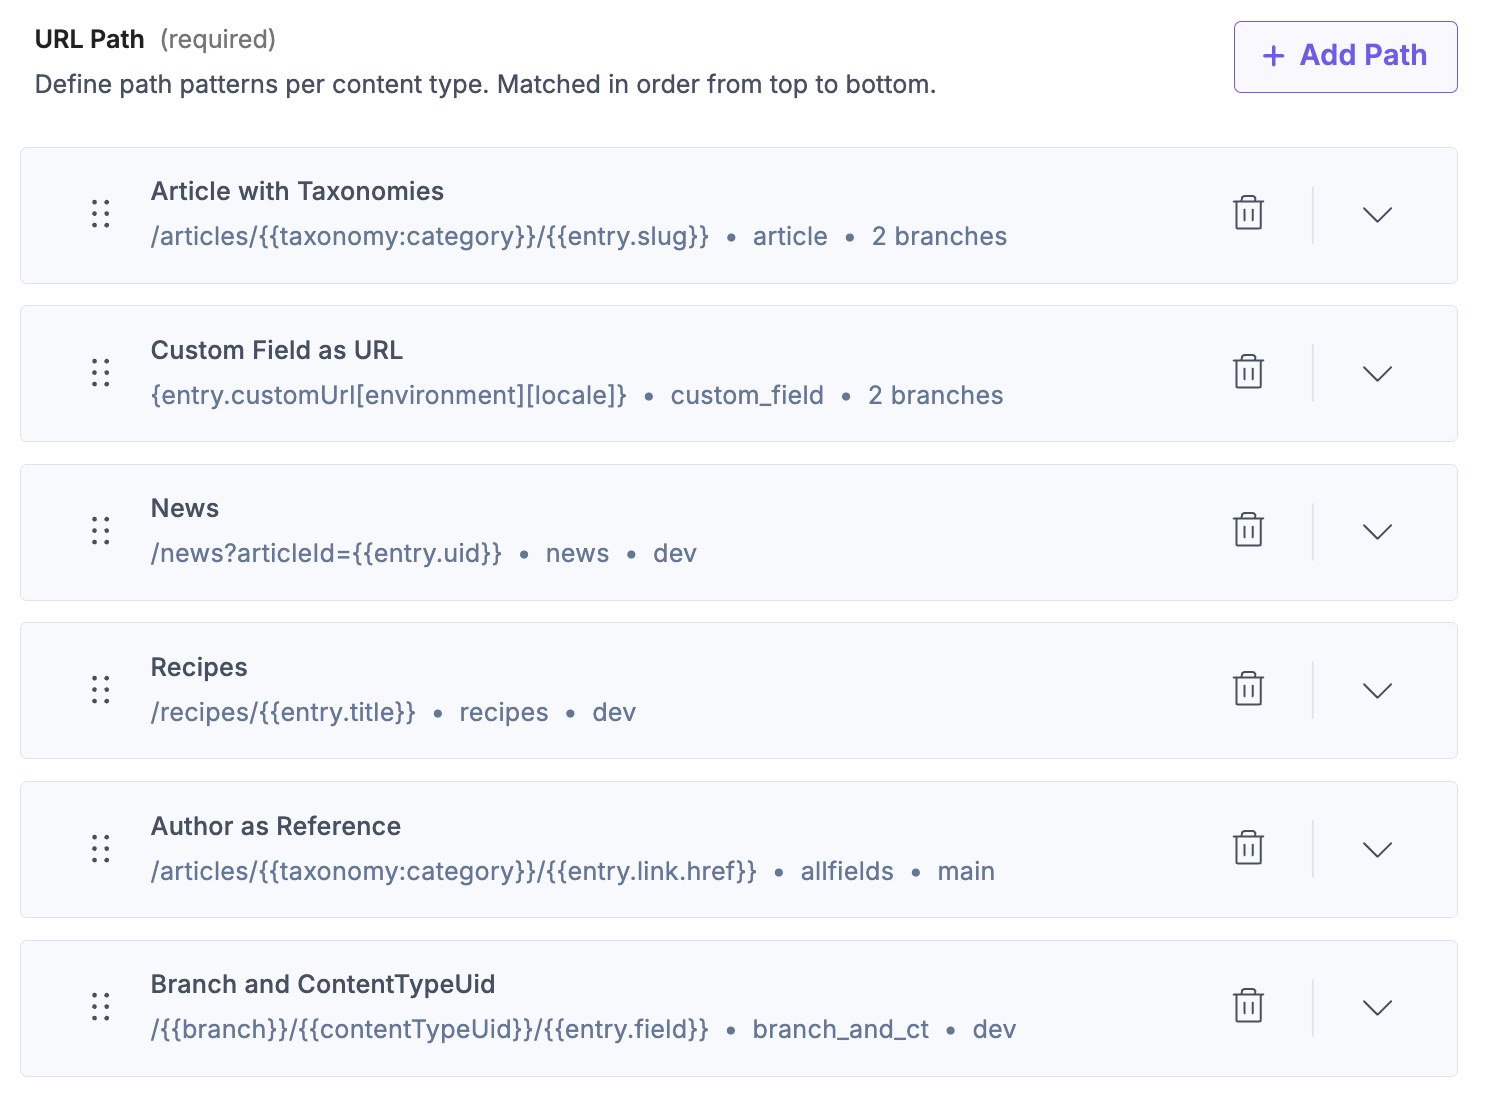Expand the Article with Taxonomies row
Screen dimensions: 1486x1100
tap(1377, 214)
